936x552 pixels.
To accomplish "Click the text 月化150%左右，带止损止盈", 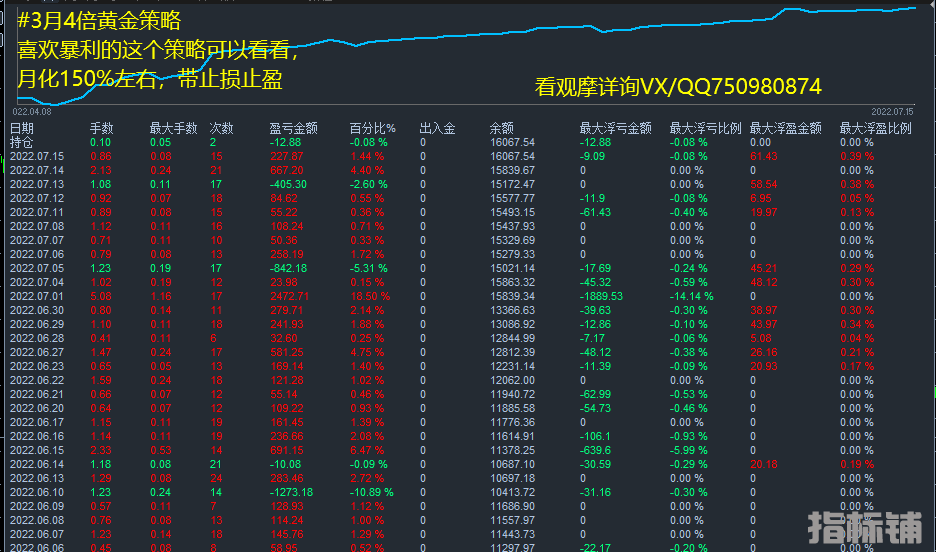I will click(x=150, y=79).
